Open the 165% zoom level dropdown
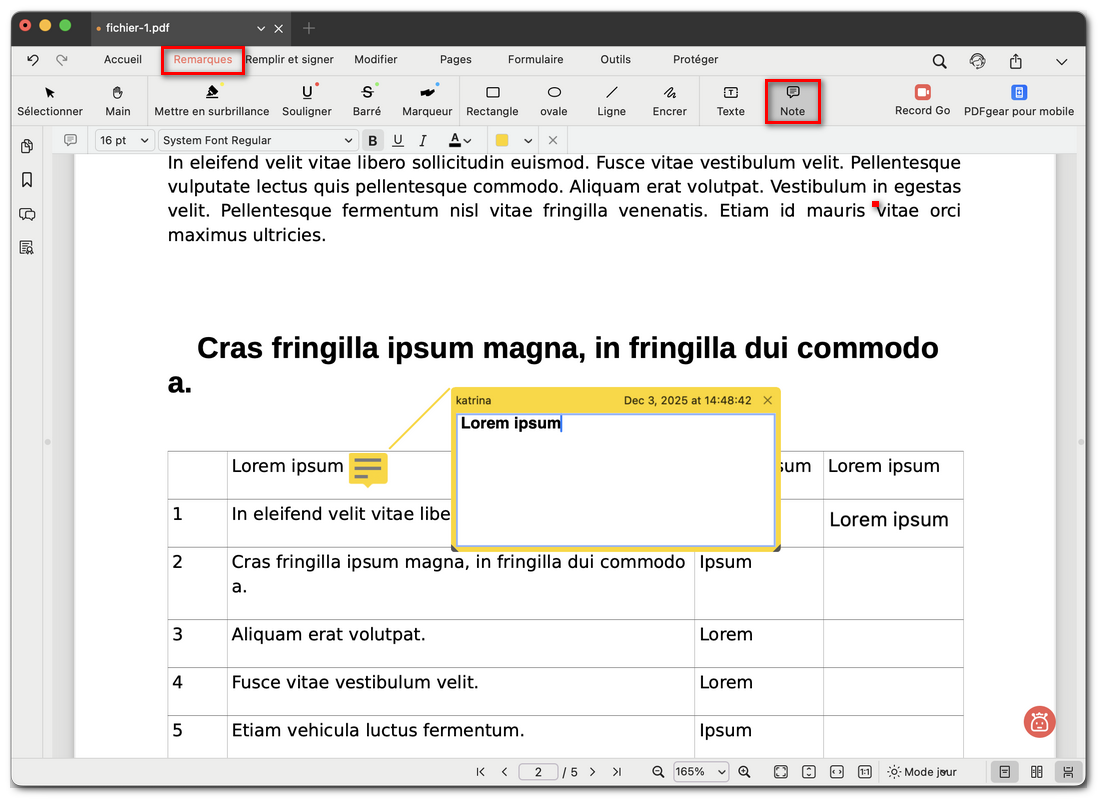The image size is (1098, 799). click(x=700, y=772)
